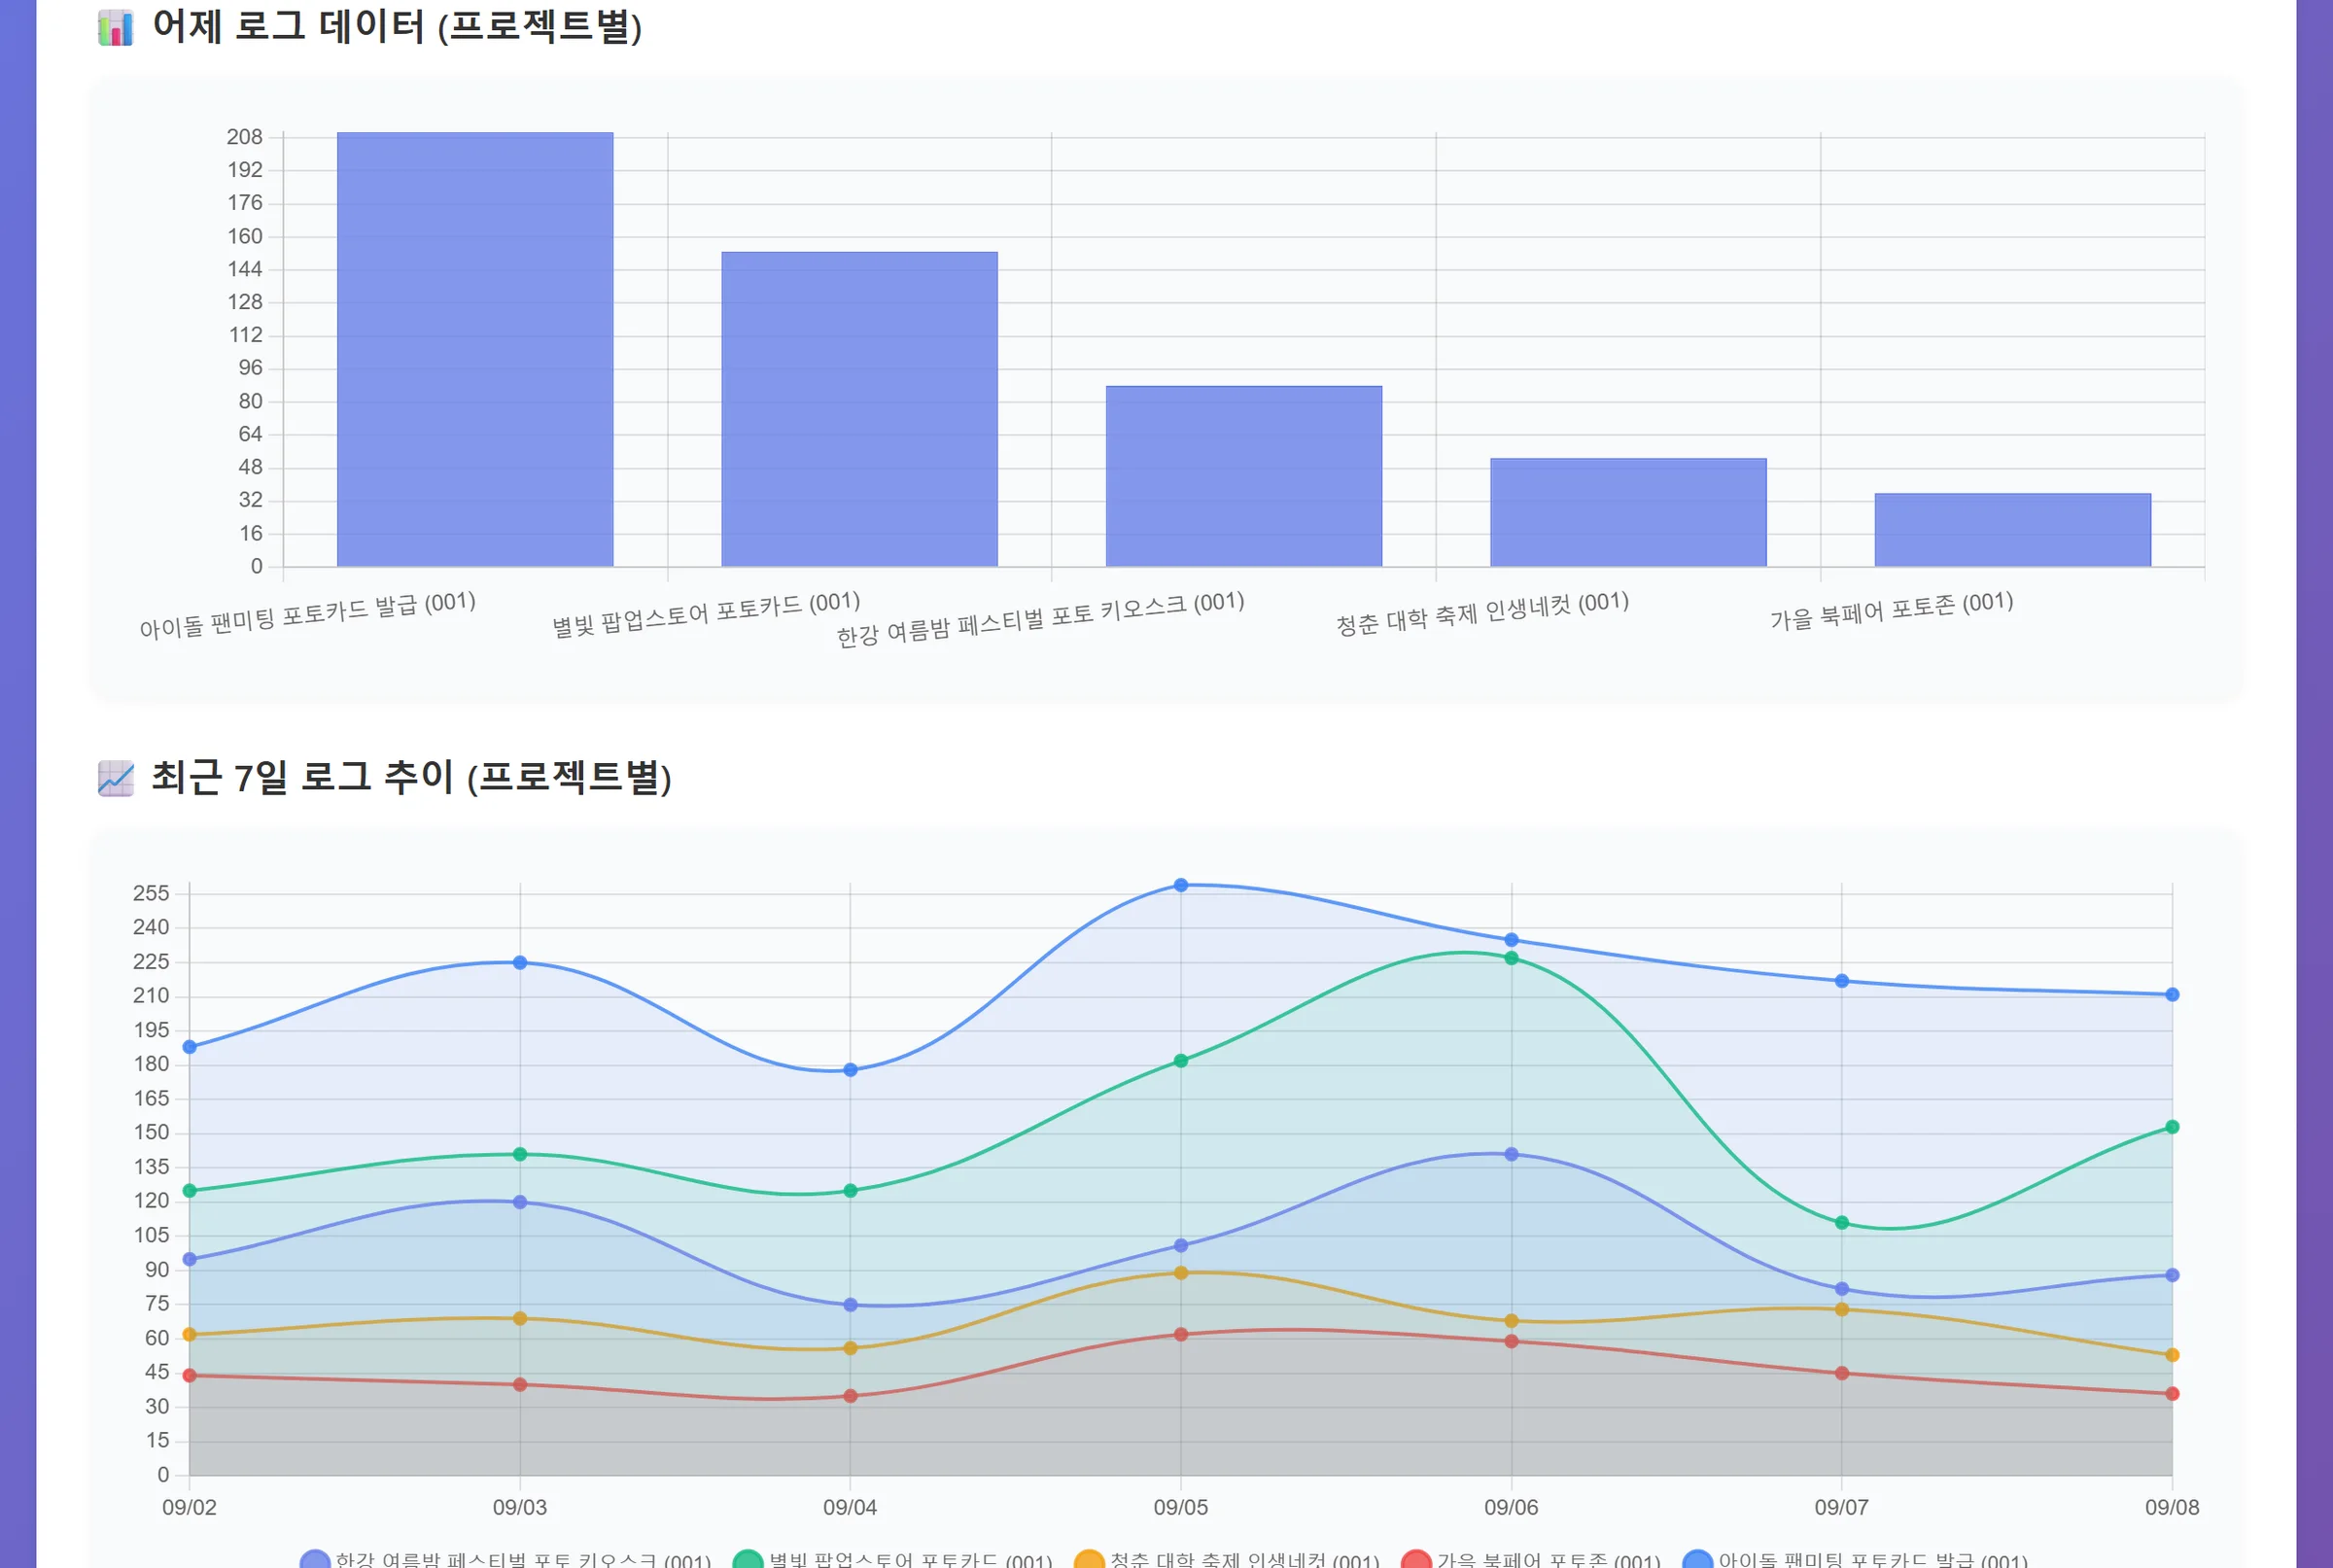Viewport: 2333px width, 1568px height.
Task: Select the 별빛 팝업스토어 포토카드 bar
Action: [x=859, y=409]
